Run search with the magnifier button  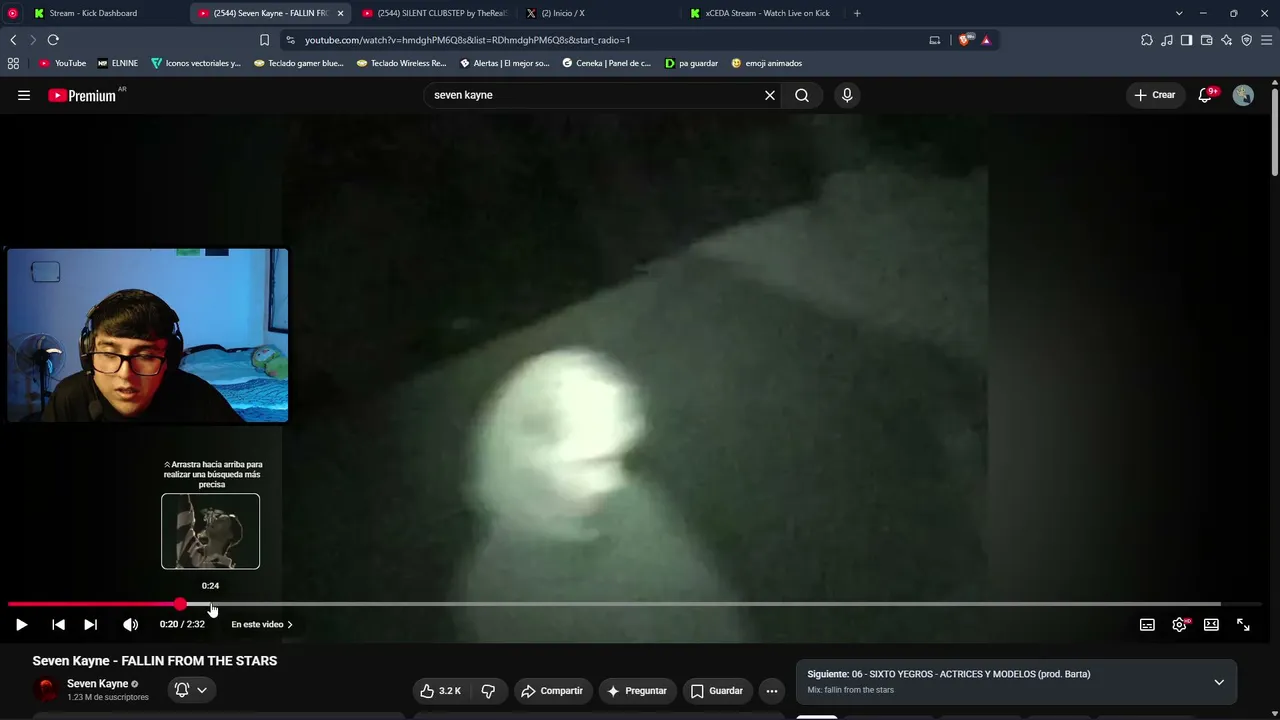(x=802, y=95)
